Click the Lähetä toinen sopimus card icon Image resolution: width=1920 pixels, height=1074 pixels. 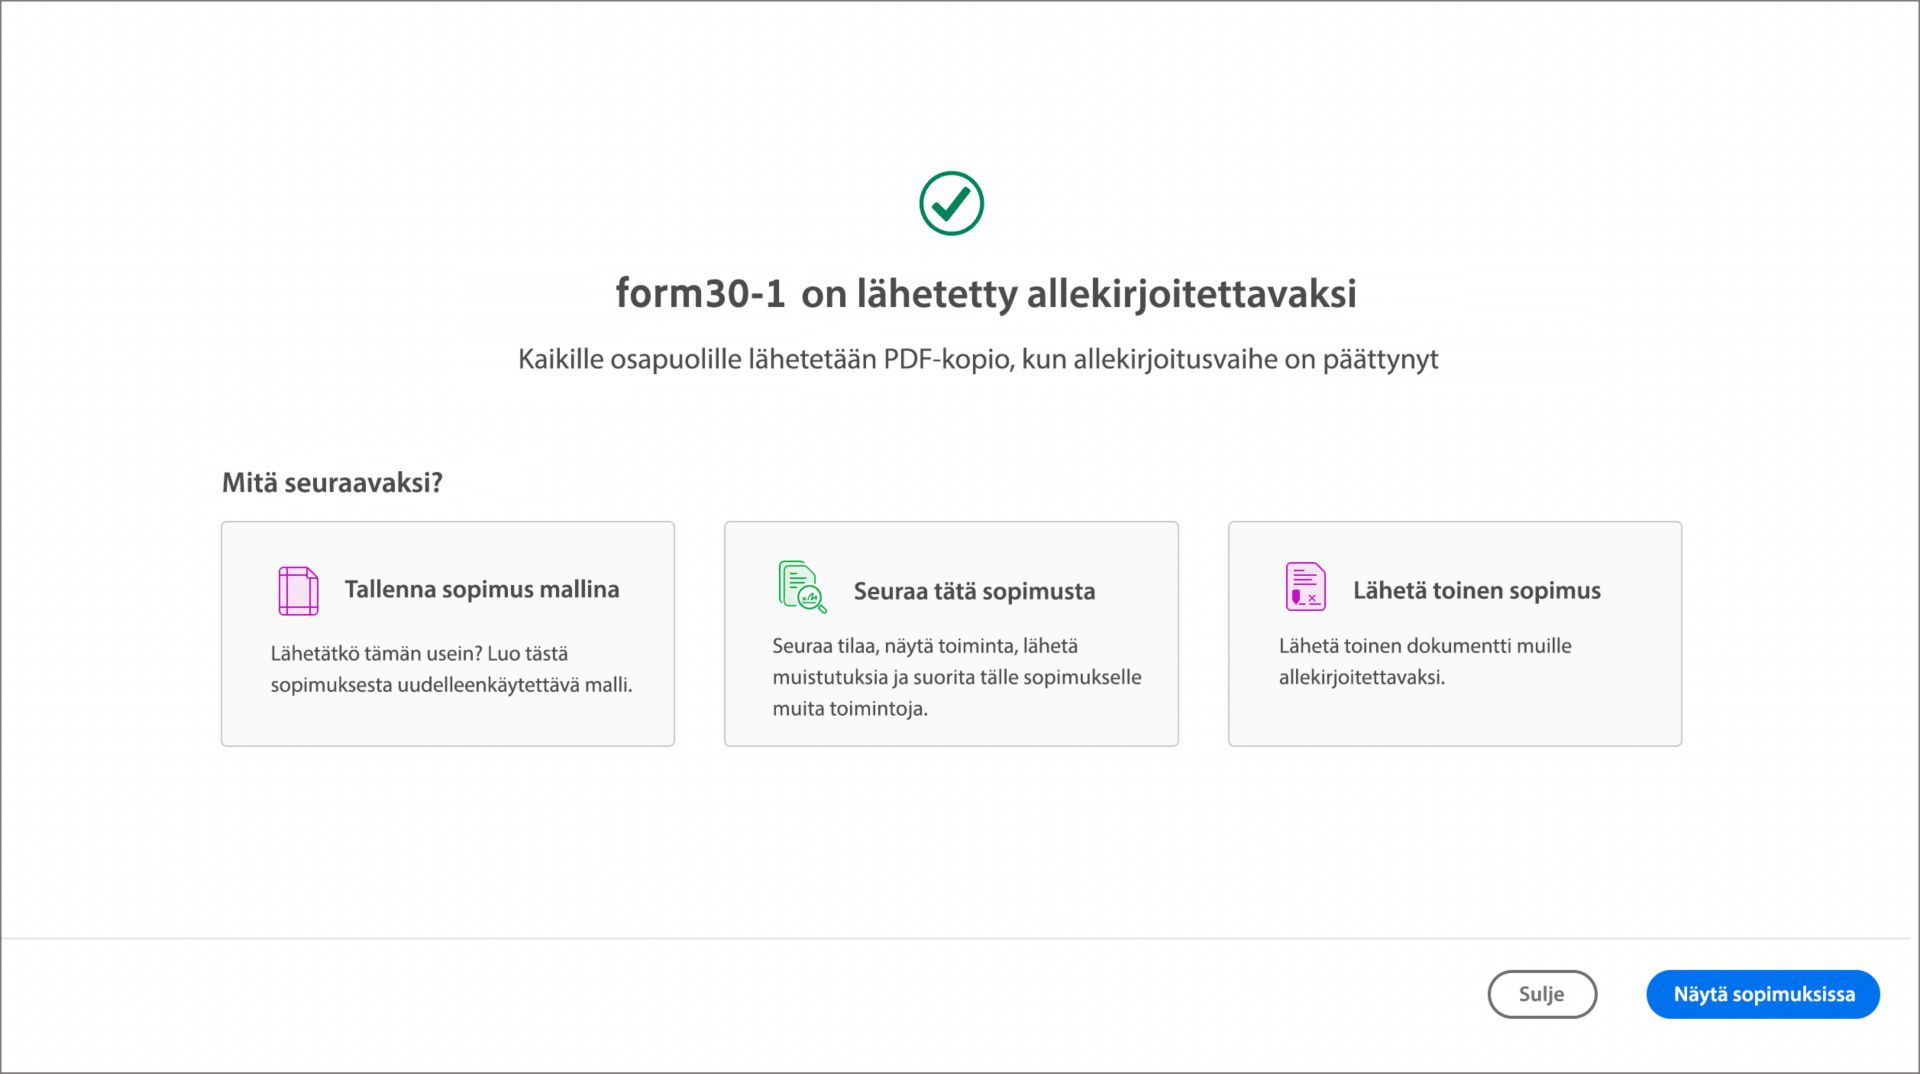[x=1305, y=587]
